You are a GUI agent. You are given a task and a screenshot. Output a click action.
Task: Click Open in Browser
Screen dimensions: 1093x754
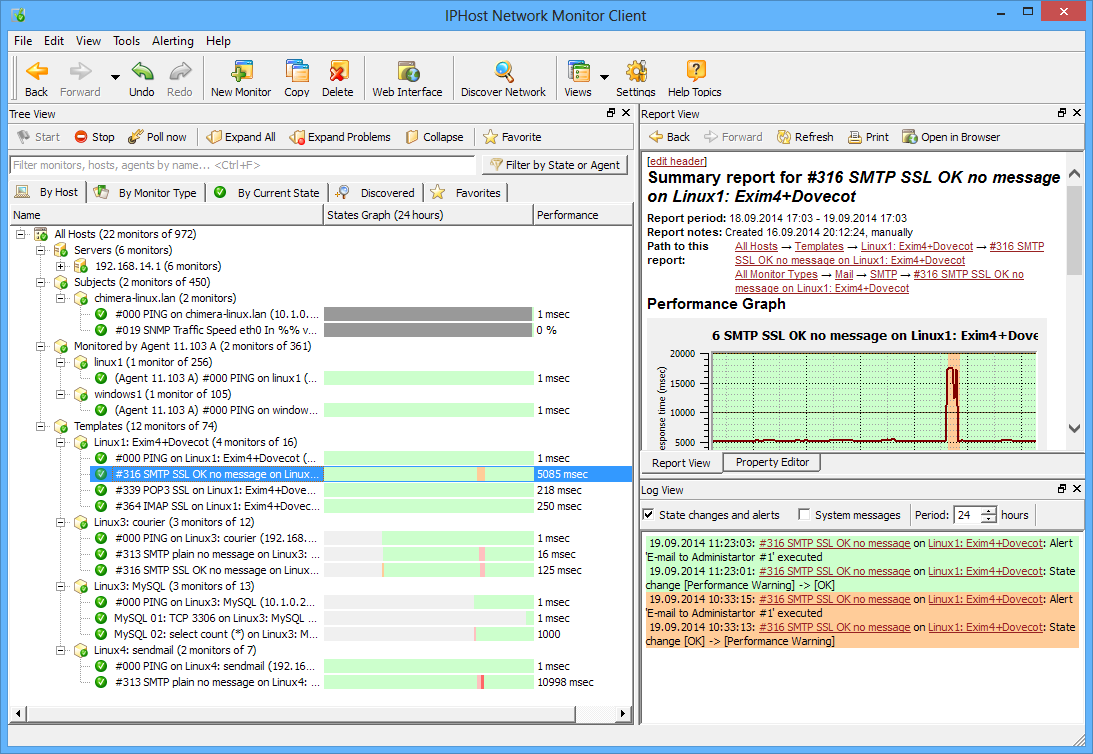[x=951, y=137]
